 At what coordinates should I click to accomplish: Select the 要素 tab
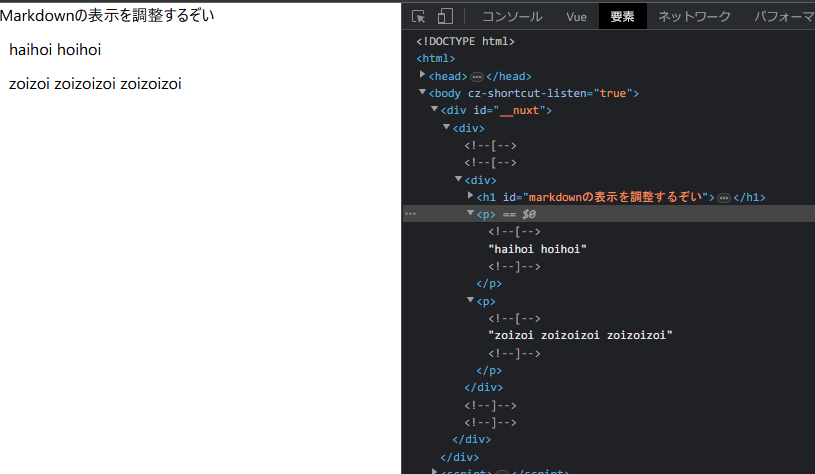(x=622, y=17)
